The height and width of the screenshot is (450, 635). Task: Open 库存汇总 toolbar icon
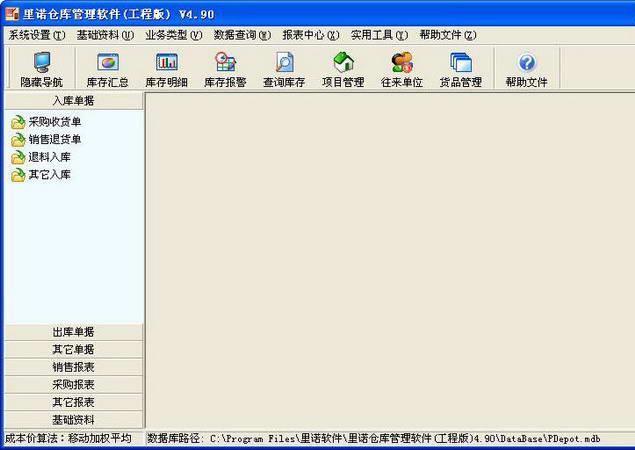pyautogui.click(x=108, y=62)
